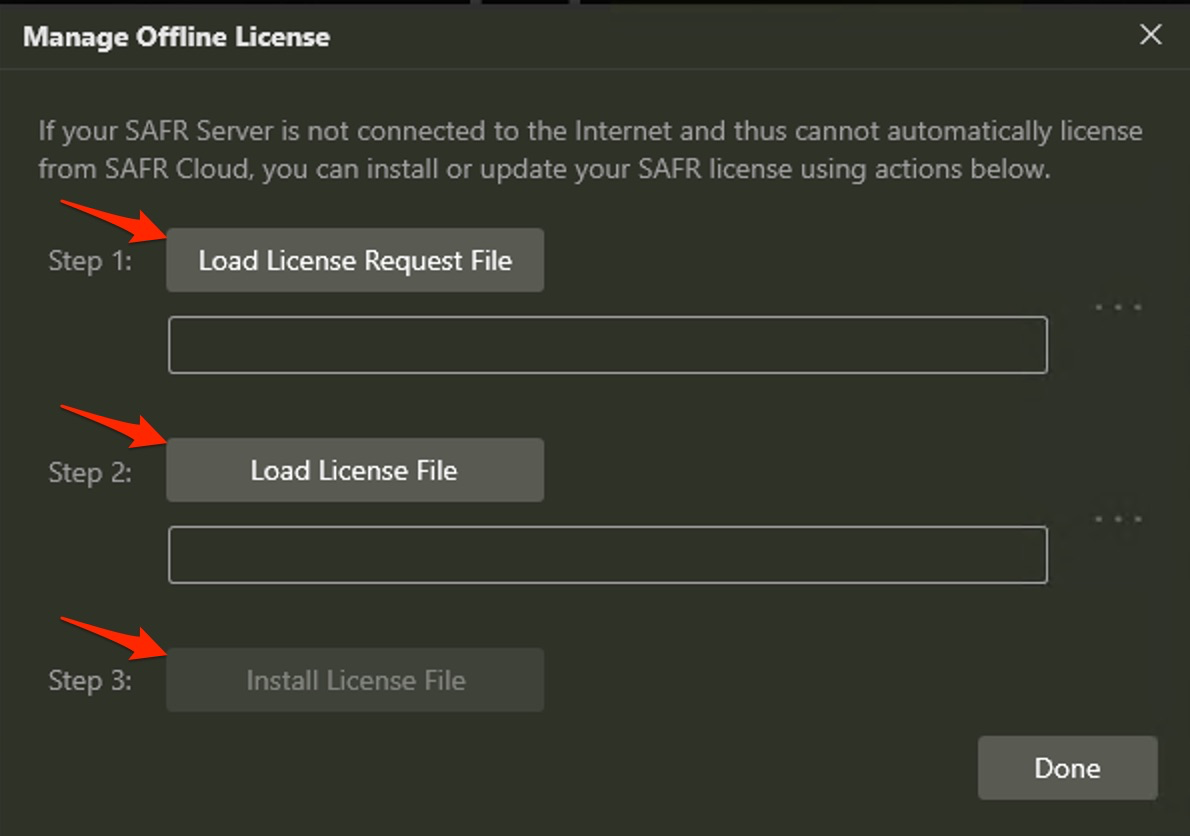The width and height of the screenshot is (1190, 836).
Task: Click the Load License File button
Action: click(x=355, y=471)
